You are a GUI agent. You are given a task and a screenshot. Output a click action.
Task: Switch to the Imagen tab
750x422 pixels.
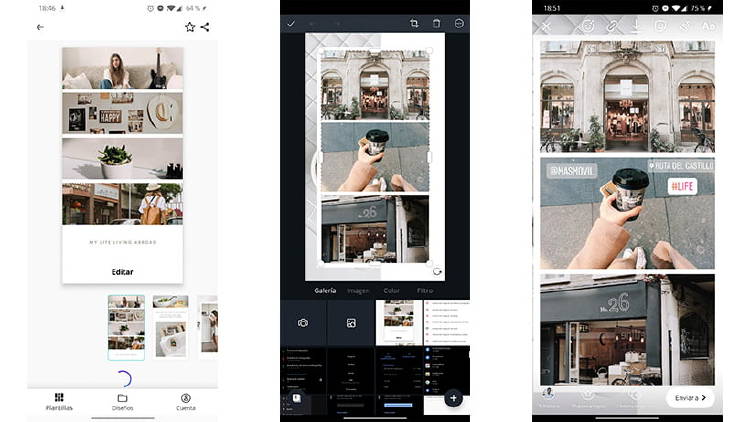[x=358, y=290]
